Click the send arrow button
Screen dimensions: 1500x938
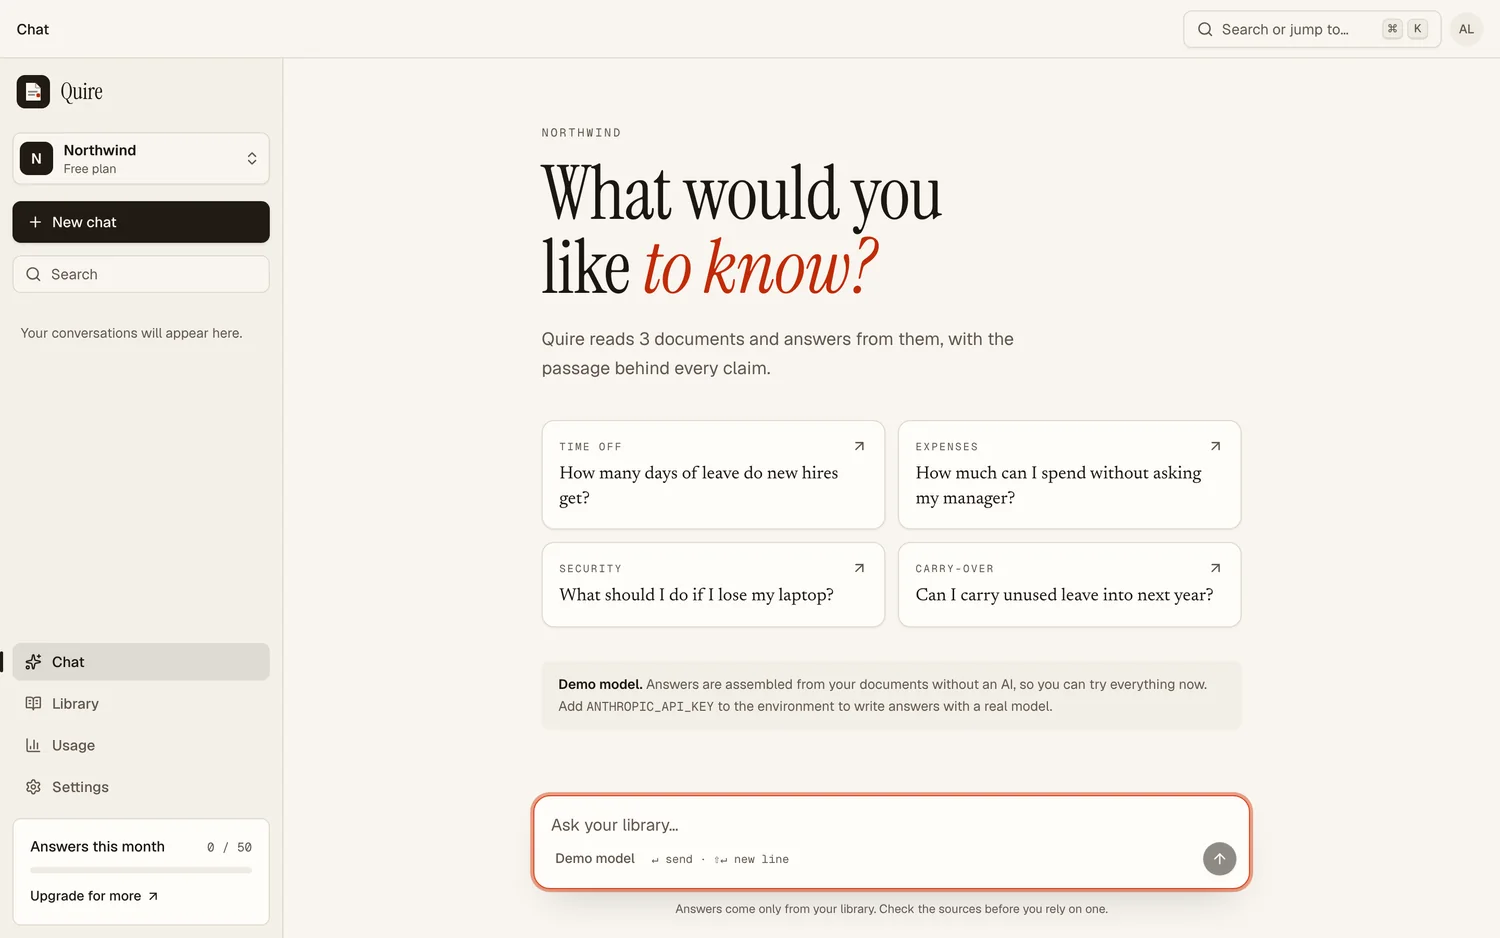pos(1219,859)
